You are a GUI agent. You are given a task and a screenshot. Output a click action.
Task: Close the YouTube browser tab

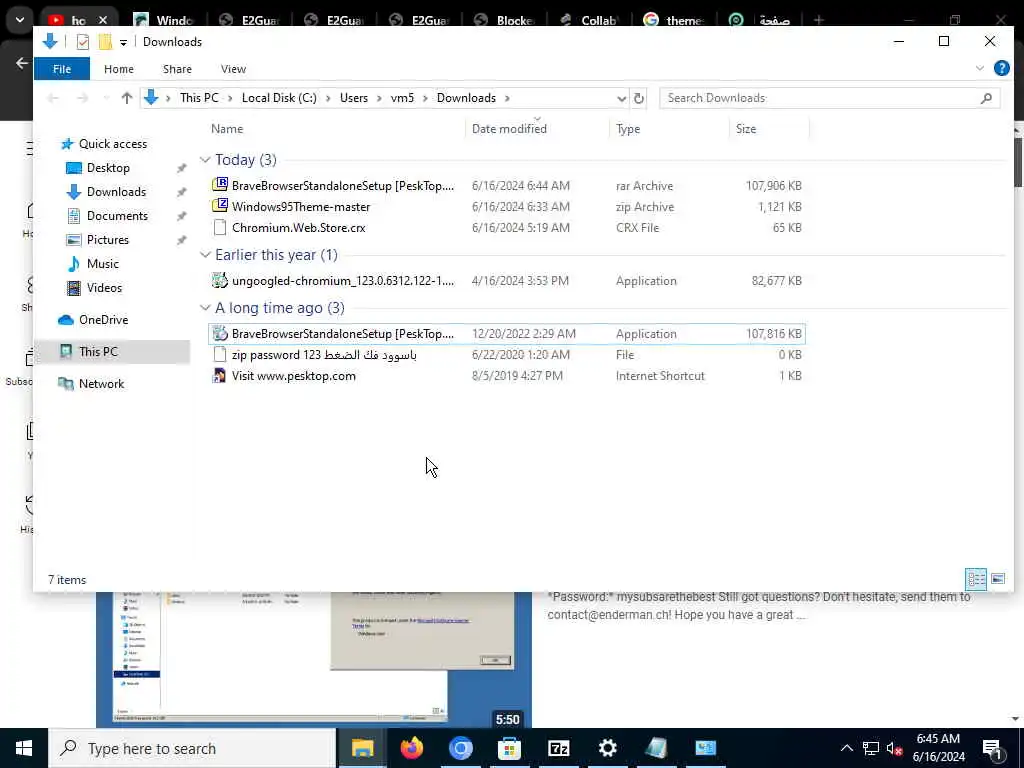point(103,20)
